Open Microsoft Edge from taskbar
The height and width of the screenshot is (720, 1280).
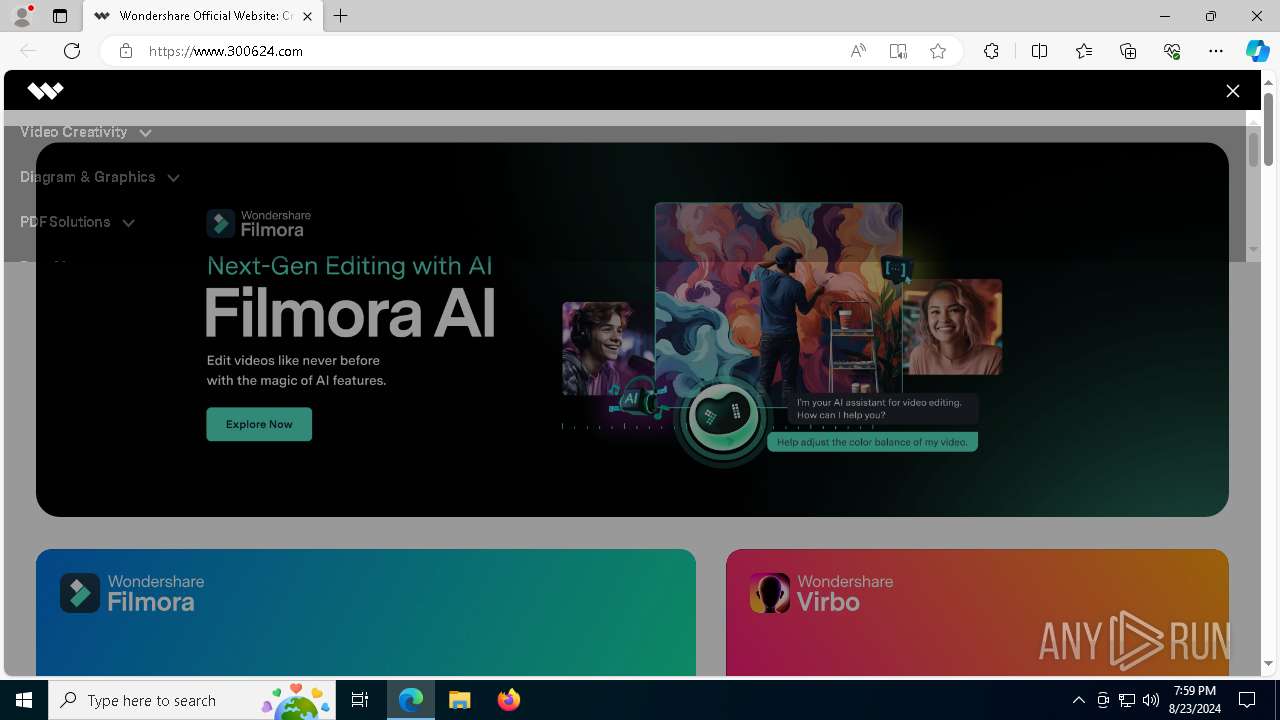tap(411, 700)
